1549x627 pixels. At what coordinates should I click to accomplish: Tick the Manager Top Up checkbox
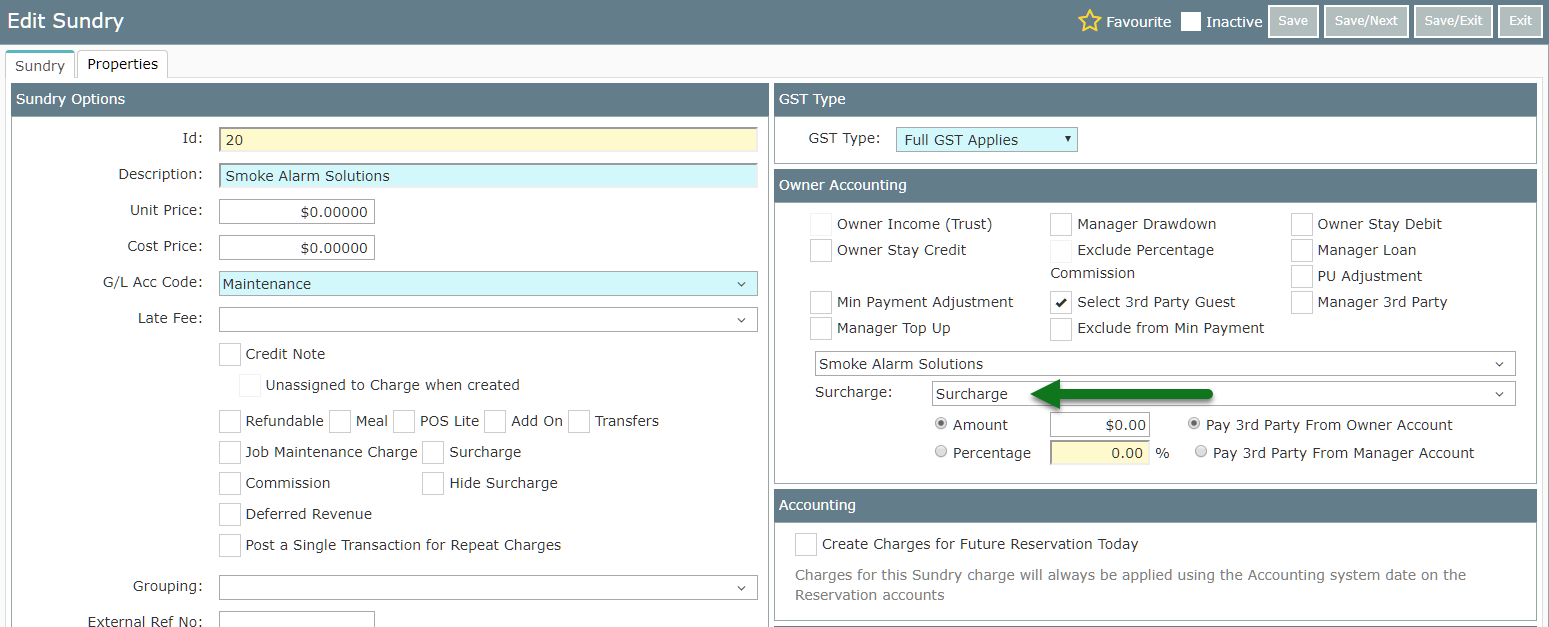point(821,328)
